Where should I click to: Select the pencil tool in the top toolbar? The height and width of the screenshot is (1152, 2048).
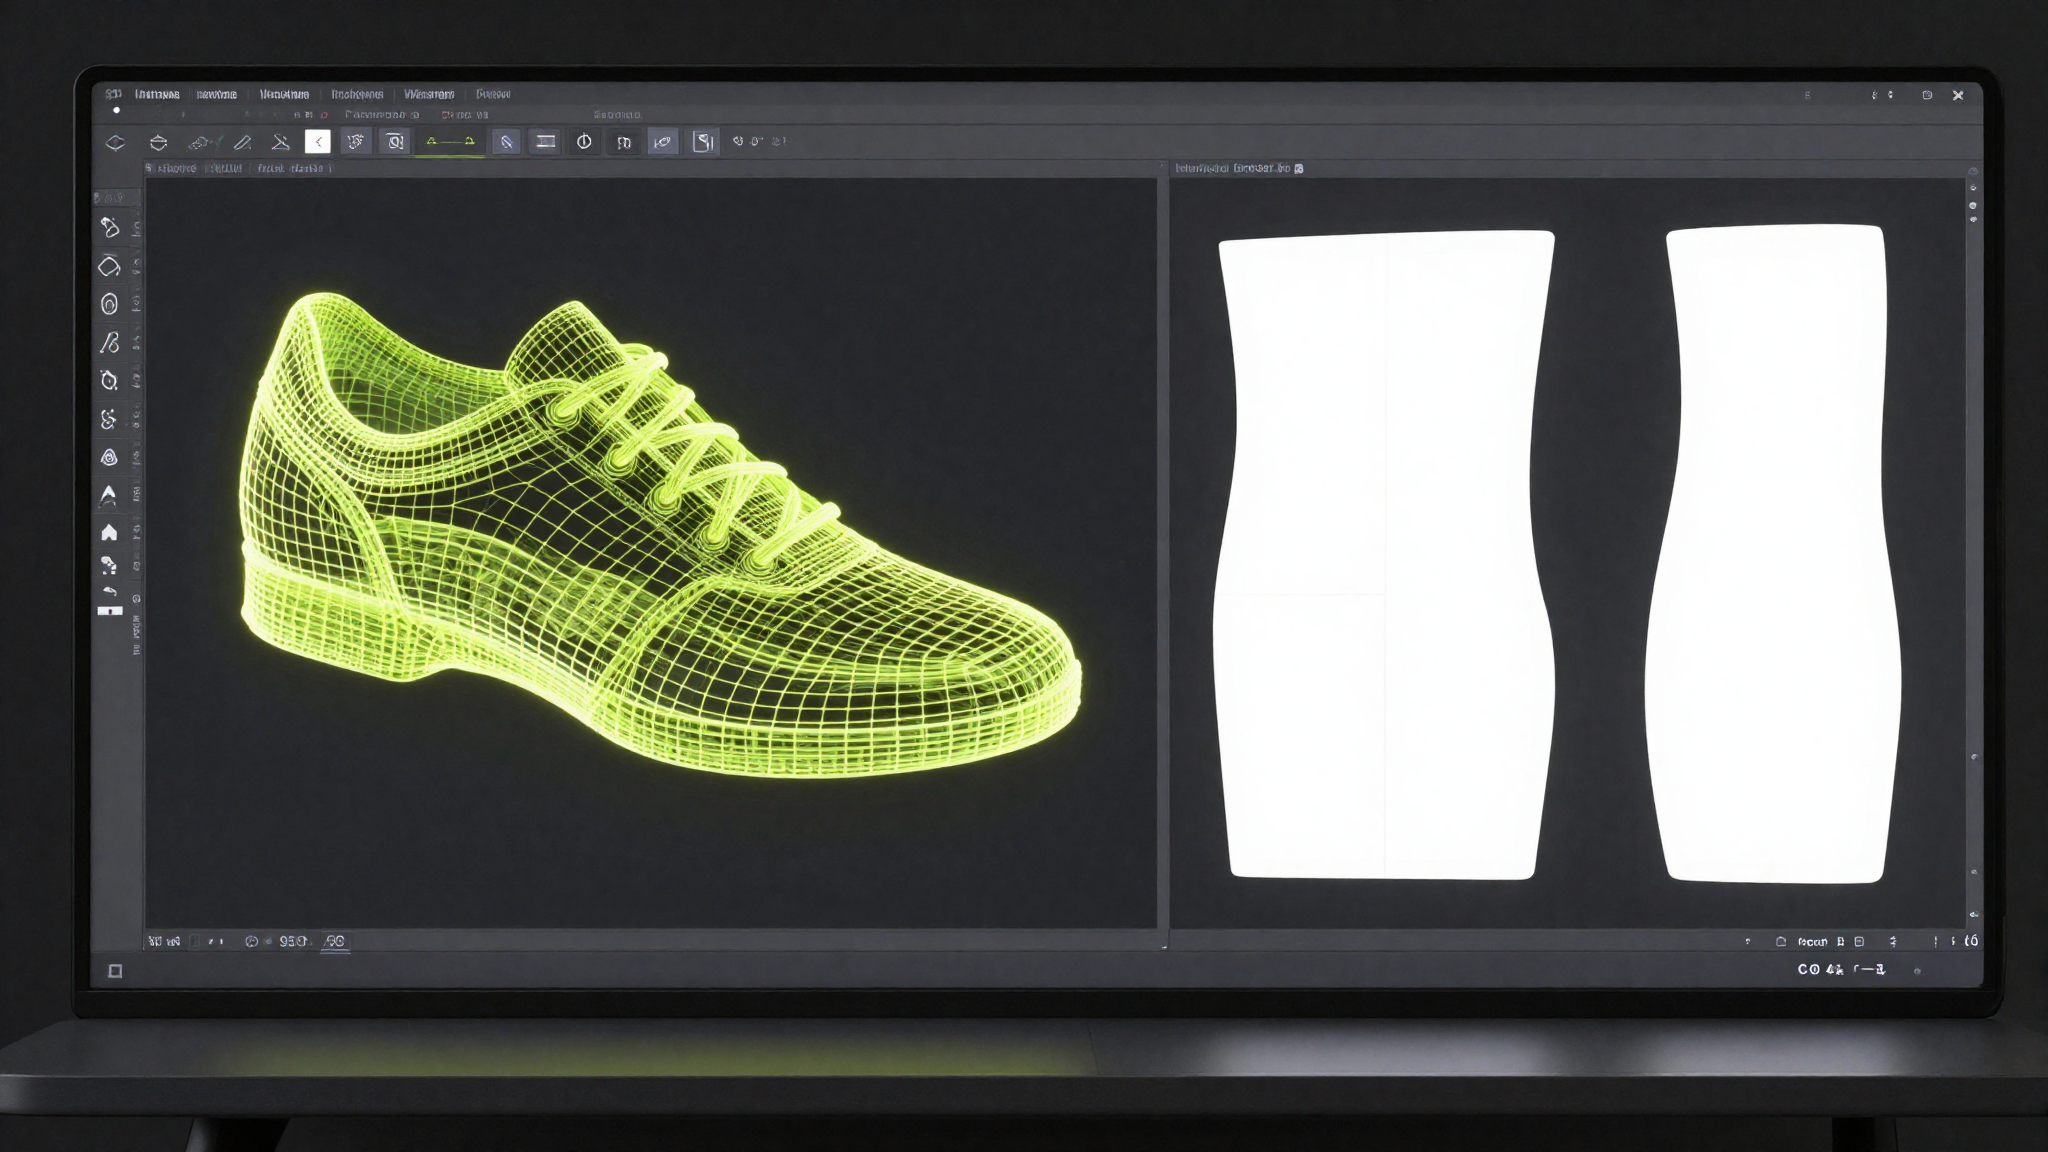pos(242,142)
